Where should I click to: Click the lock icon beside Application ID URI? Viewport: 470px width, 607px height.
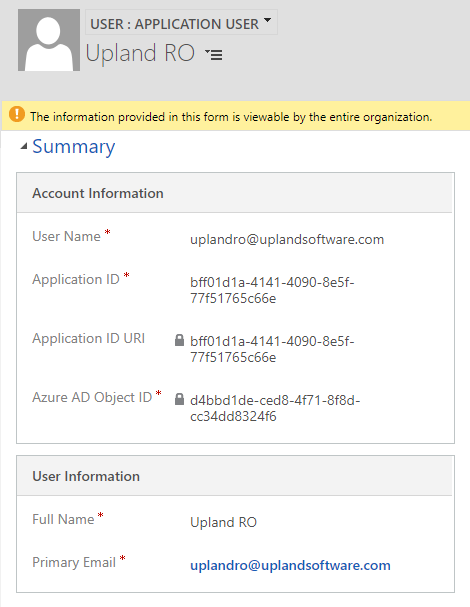(x=179, y=340)
